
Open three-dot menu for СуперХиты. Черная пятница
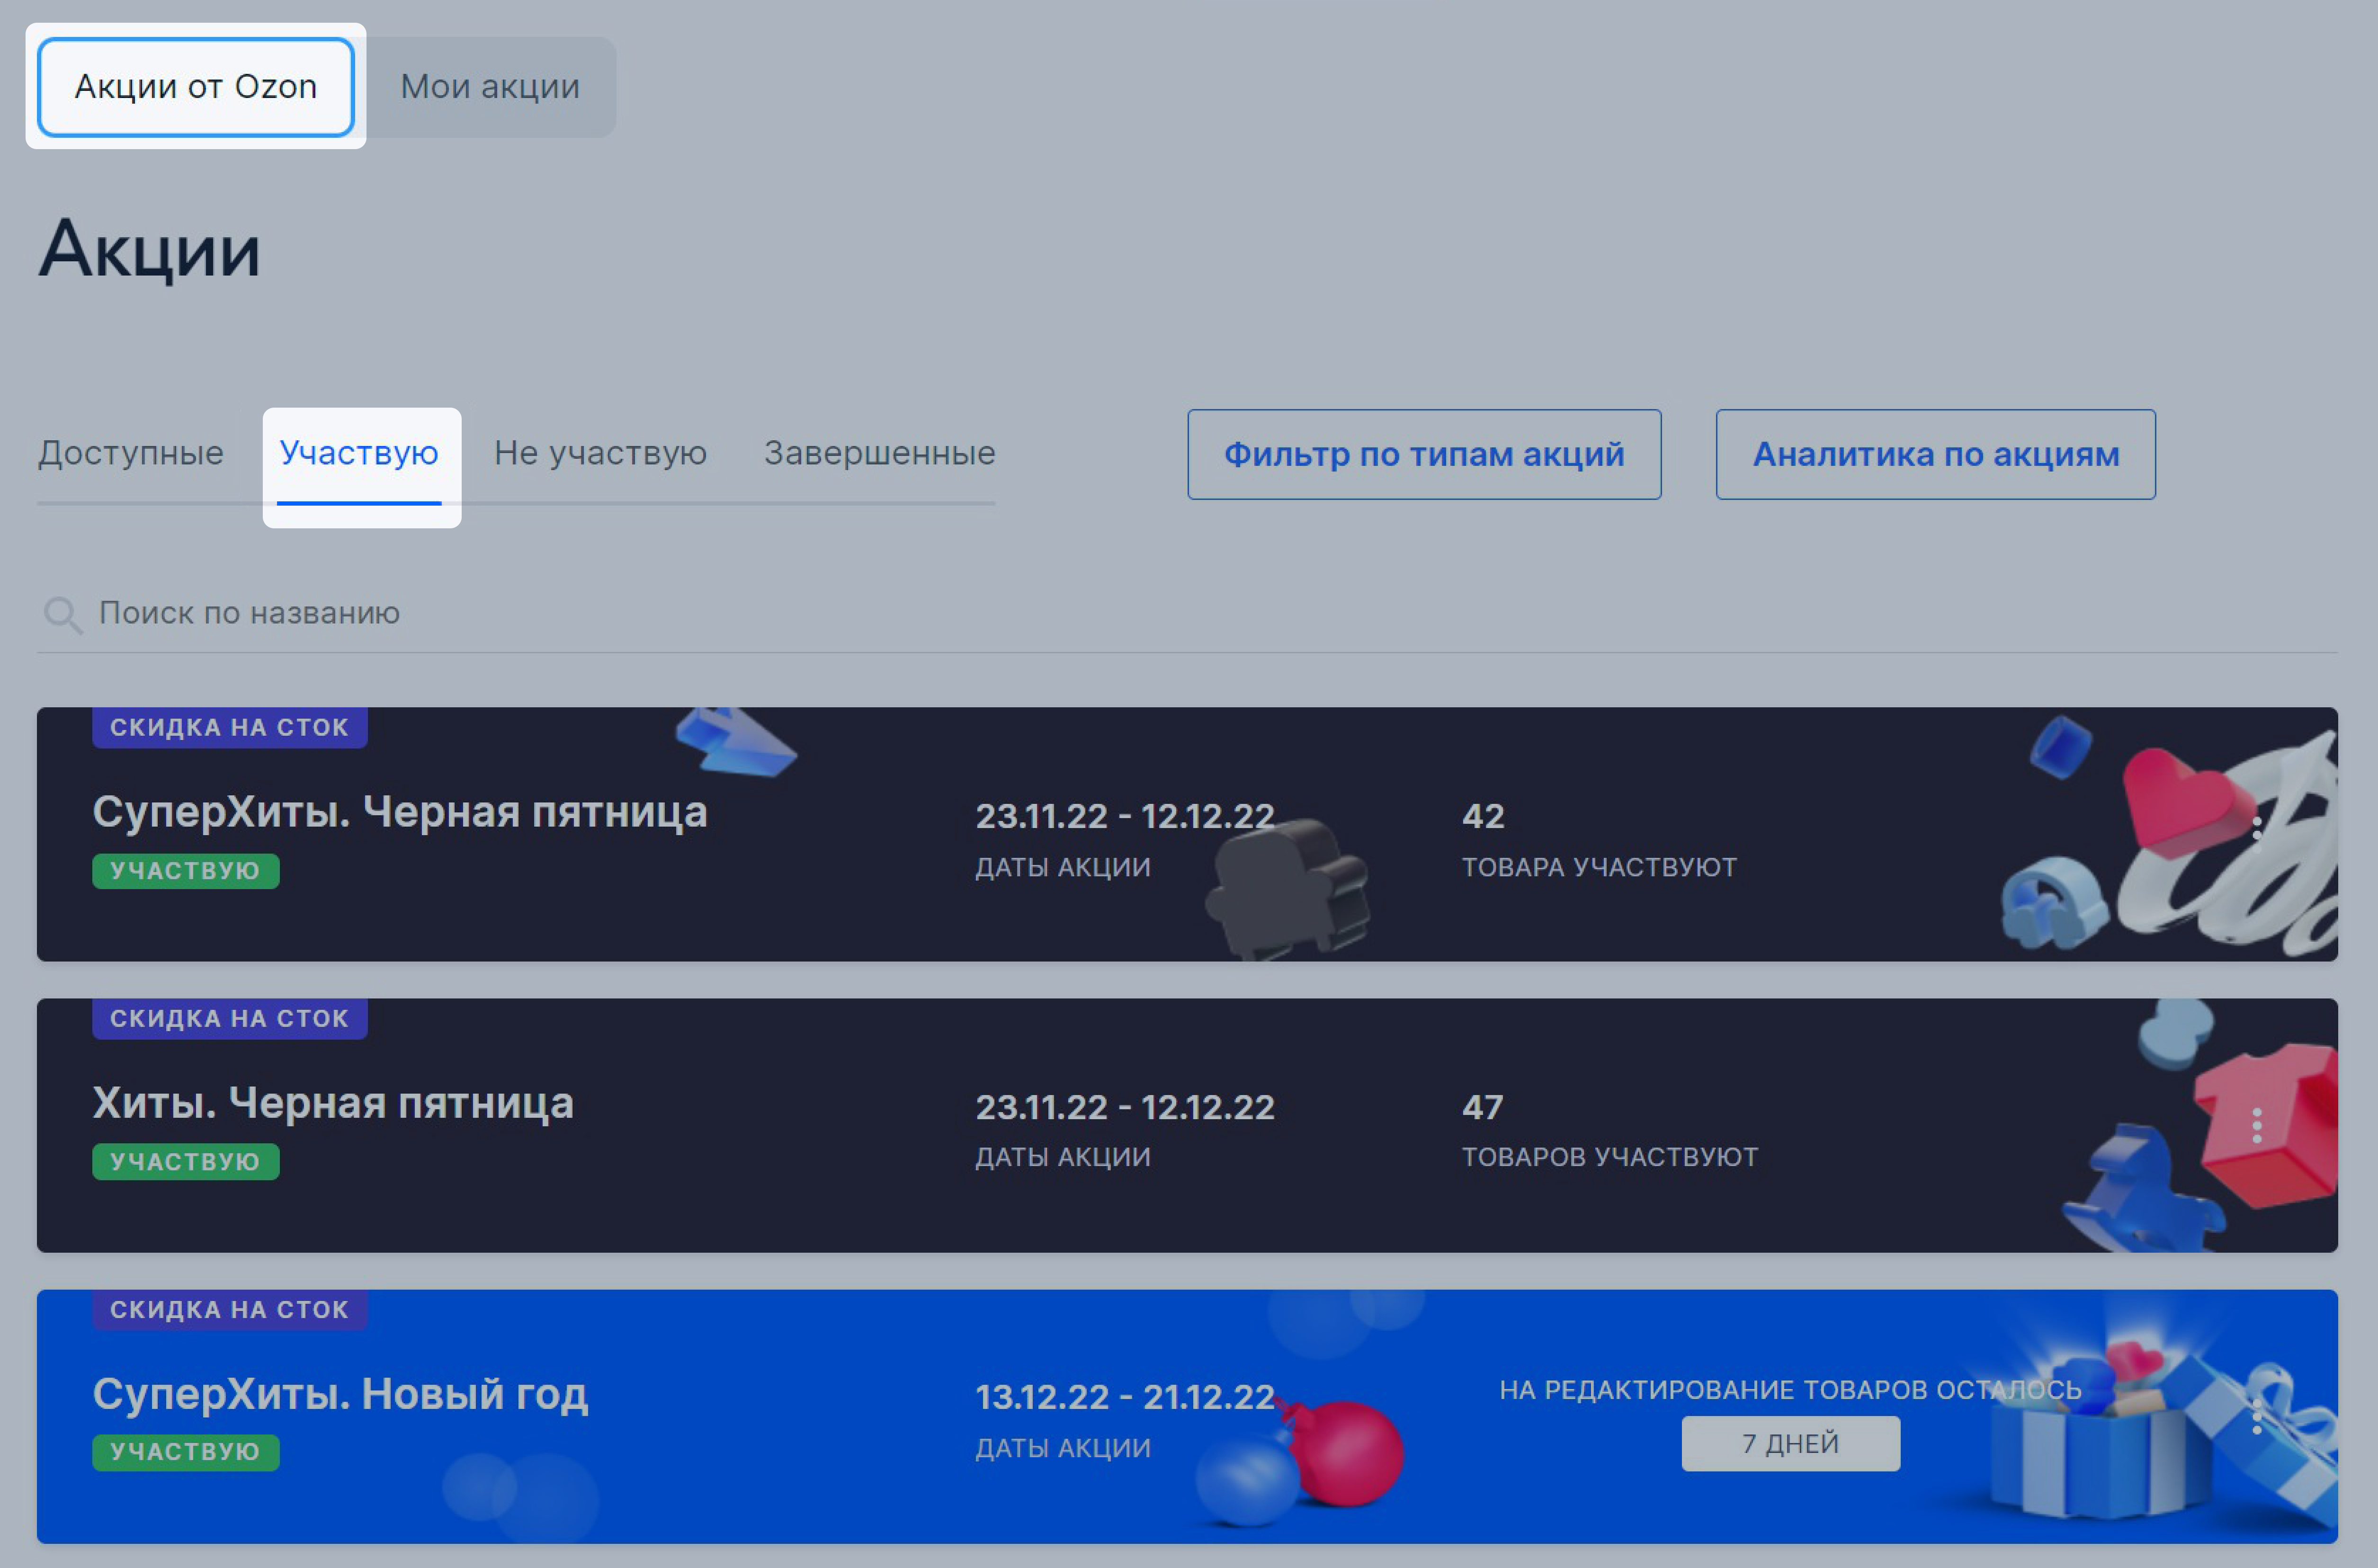coord(2257,834)
